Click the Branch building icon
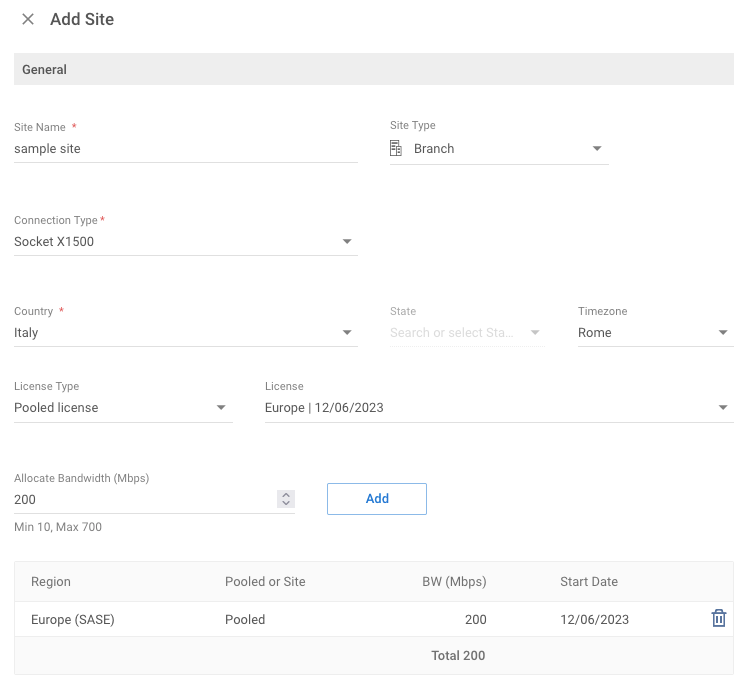The width and height of the screenshot is (743, 687). pos(396,148)
